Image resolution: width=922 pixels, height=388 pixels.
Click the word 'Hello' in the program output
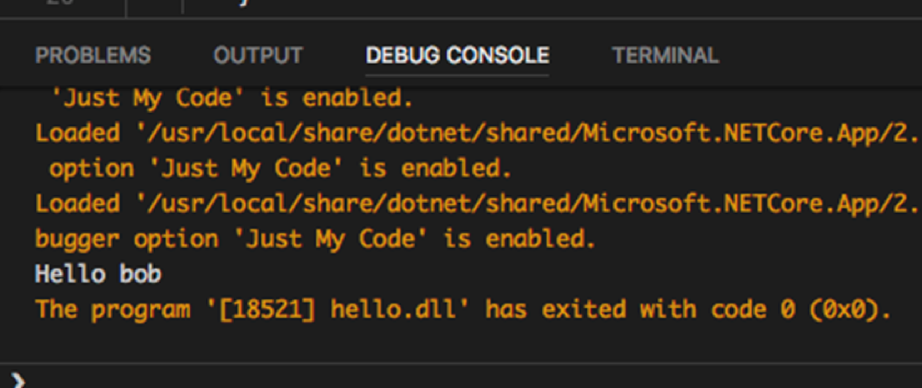click(x=71, y=275)
